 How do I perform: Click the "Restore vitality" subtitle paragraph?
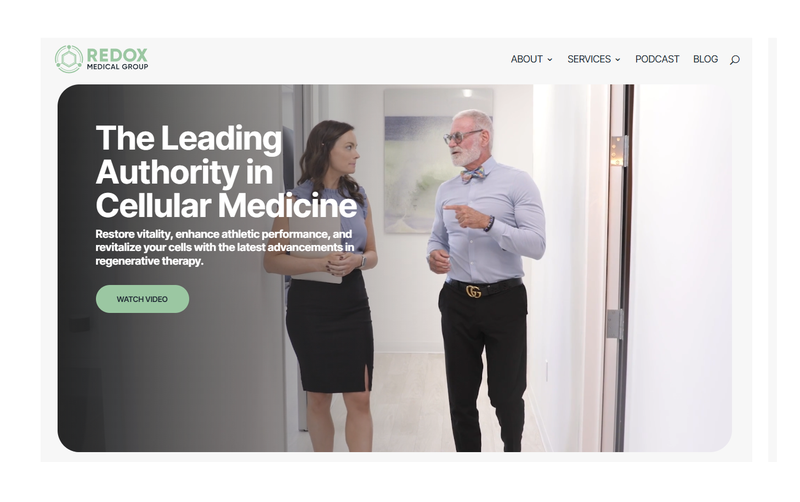coord(224,247)
